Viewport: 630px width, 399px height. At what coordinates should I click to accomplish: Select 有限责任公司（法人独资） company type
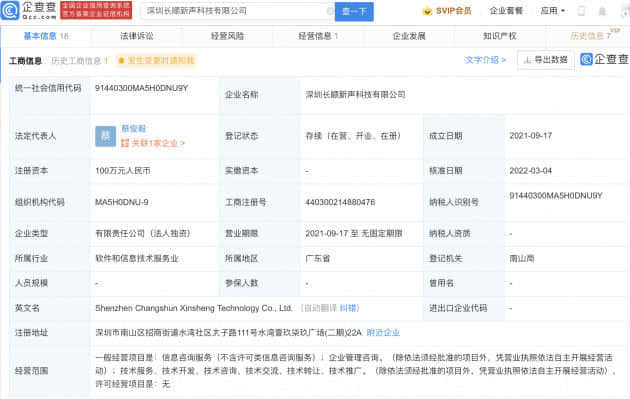[x=143, y=233]
